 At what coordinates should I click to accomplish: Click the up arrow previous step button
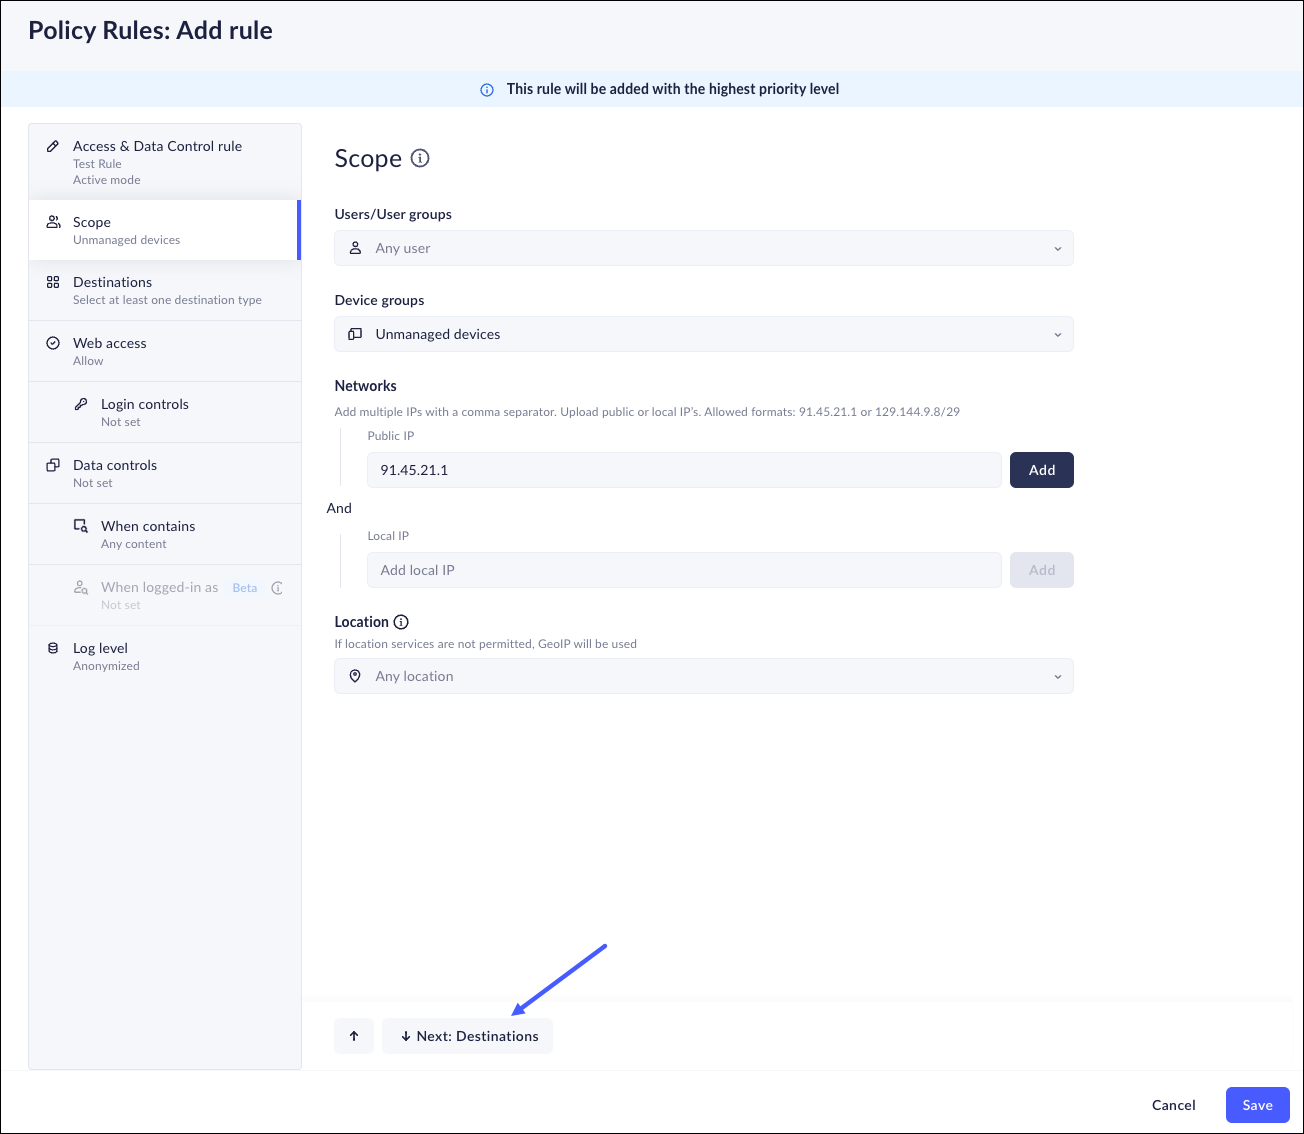[354, 1036]
